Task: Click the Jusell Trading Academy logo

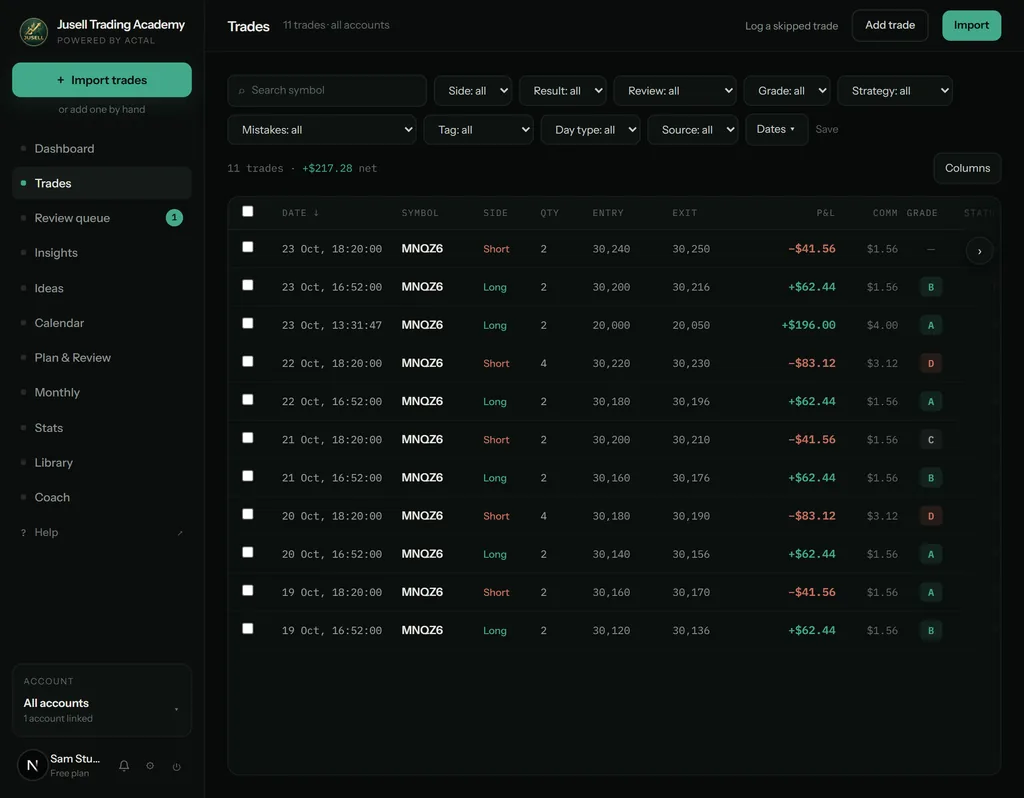Action: pos(33,31)
